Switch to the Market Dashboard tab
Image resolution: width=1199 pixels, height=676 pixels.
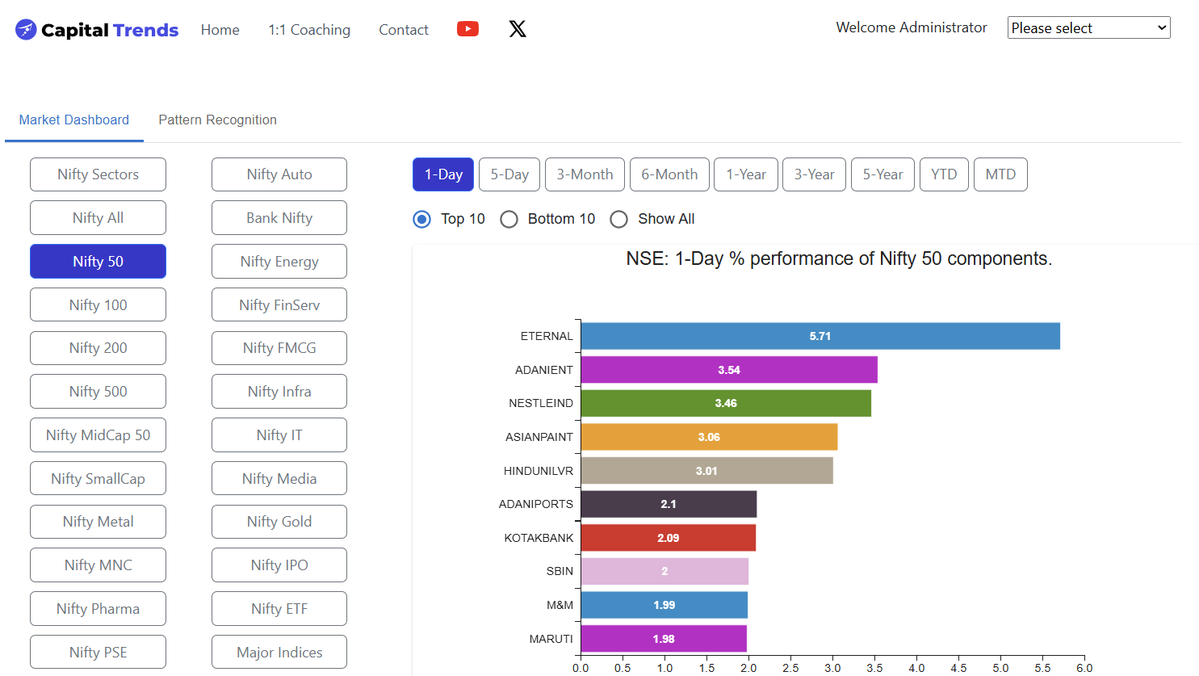click(74, 120)
